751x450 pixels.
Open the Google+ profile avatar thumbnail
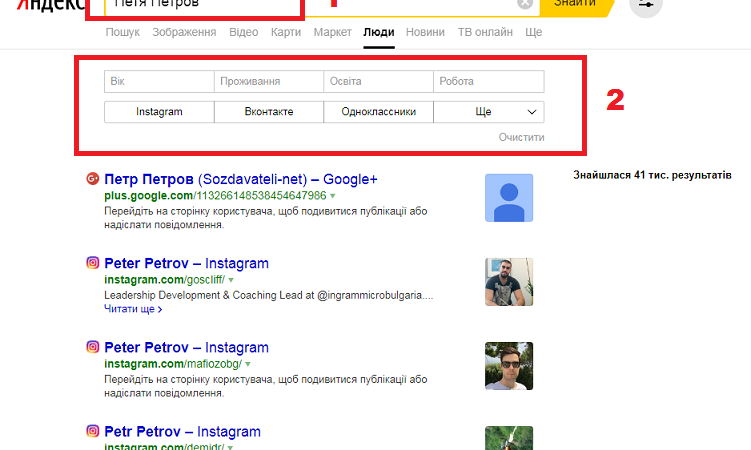[x=509, y=197]
